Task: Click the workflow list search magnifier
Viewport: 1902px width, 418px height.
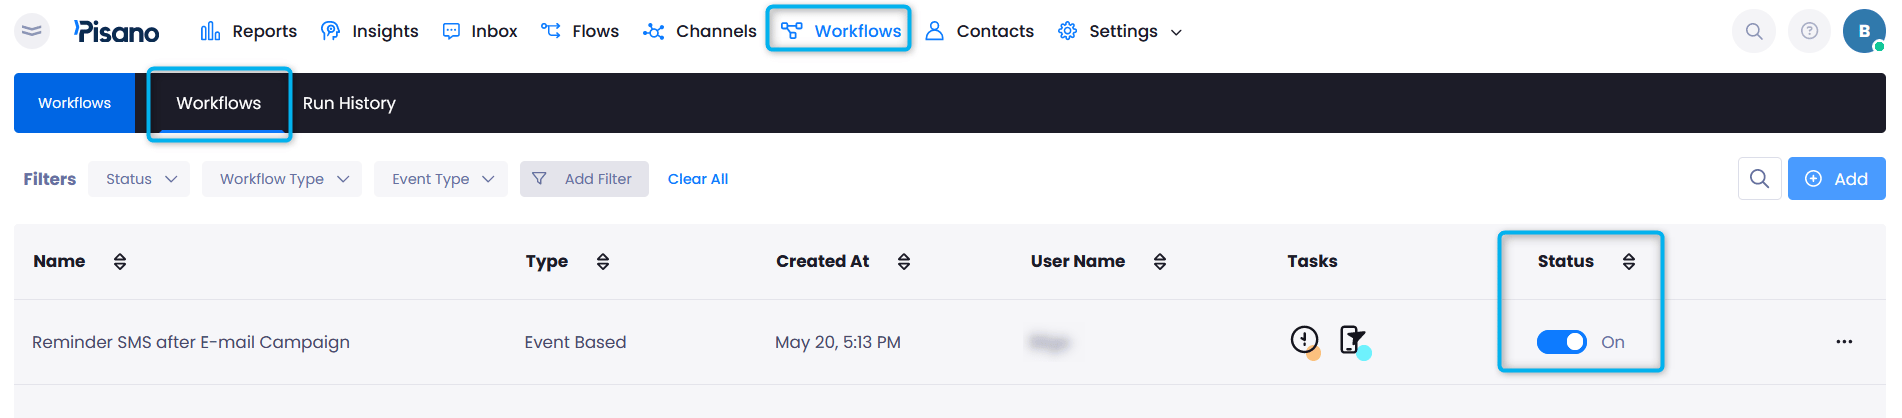Action: 1759,179
